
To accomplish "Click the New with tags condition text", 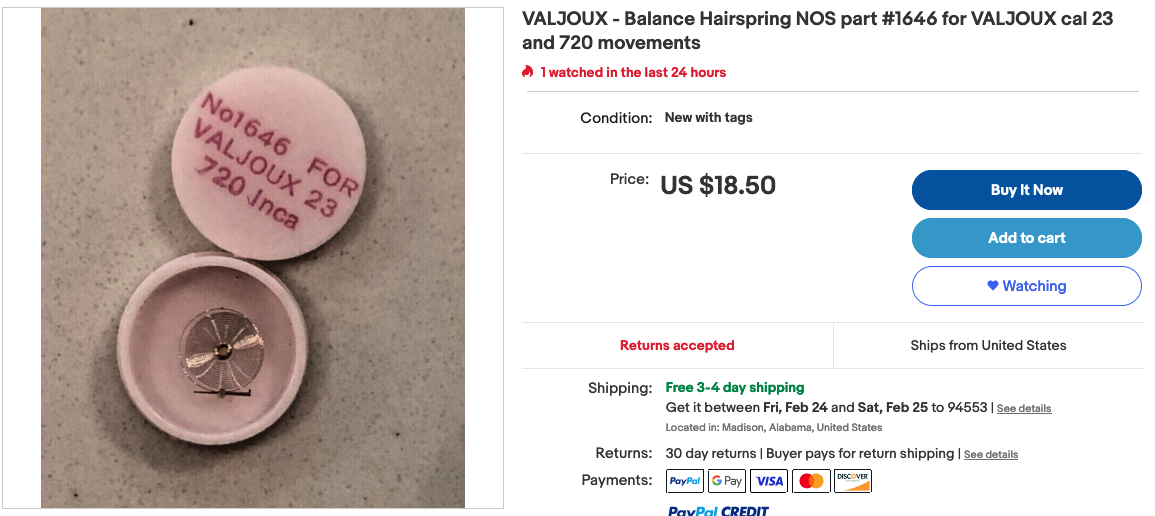I will [x=708, y=117].
